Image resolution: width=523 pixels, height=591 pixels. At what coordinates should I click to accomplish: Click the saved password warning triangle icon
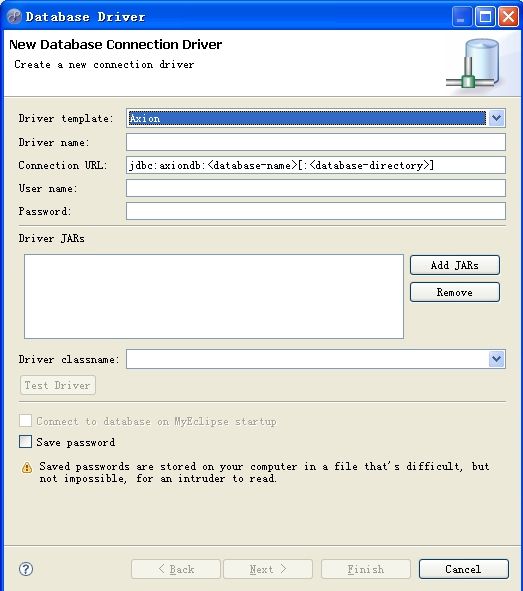(27, 468)
